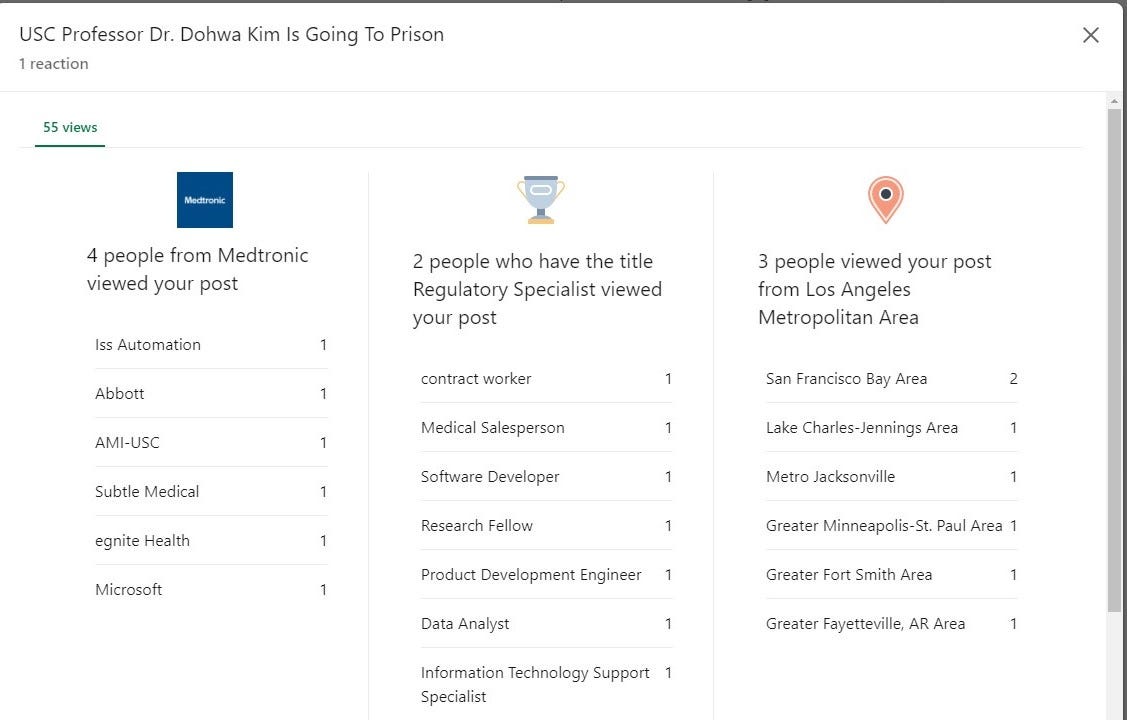Select the egnite Health company row
Viewport: 1127px width, 720px height.
point(211,540)
